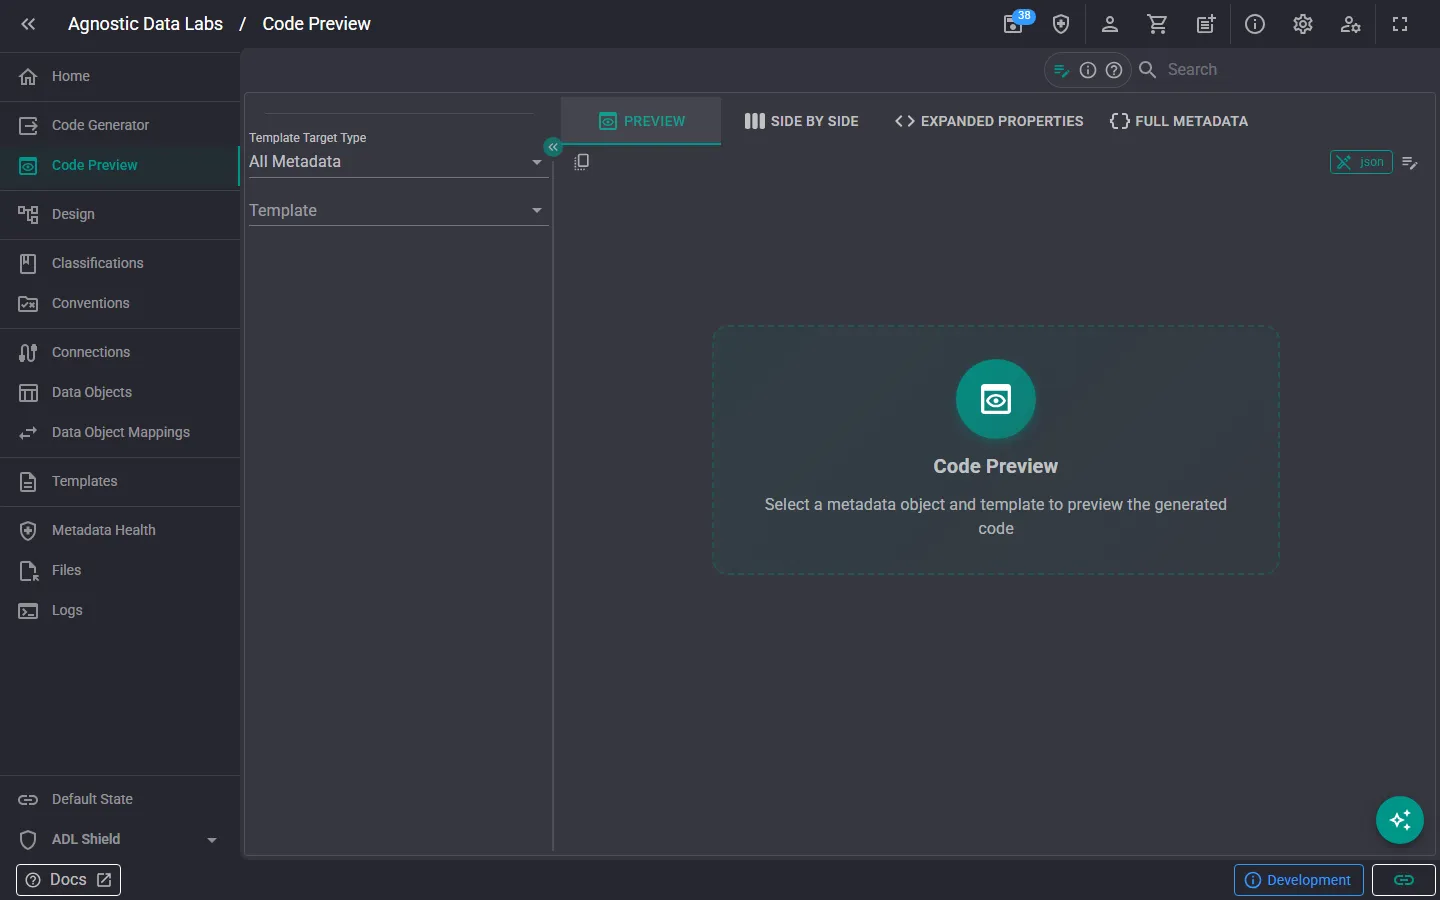The image size is (1440, 900).
Task: Click Default State link item
Action: point(120,799)
